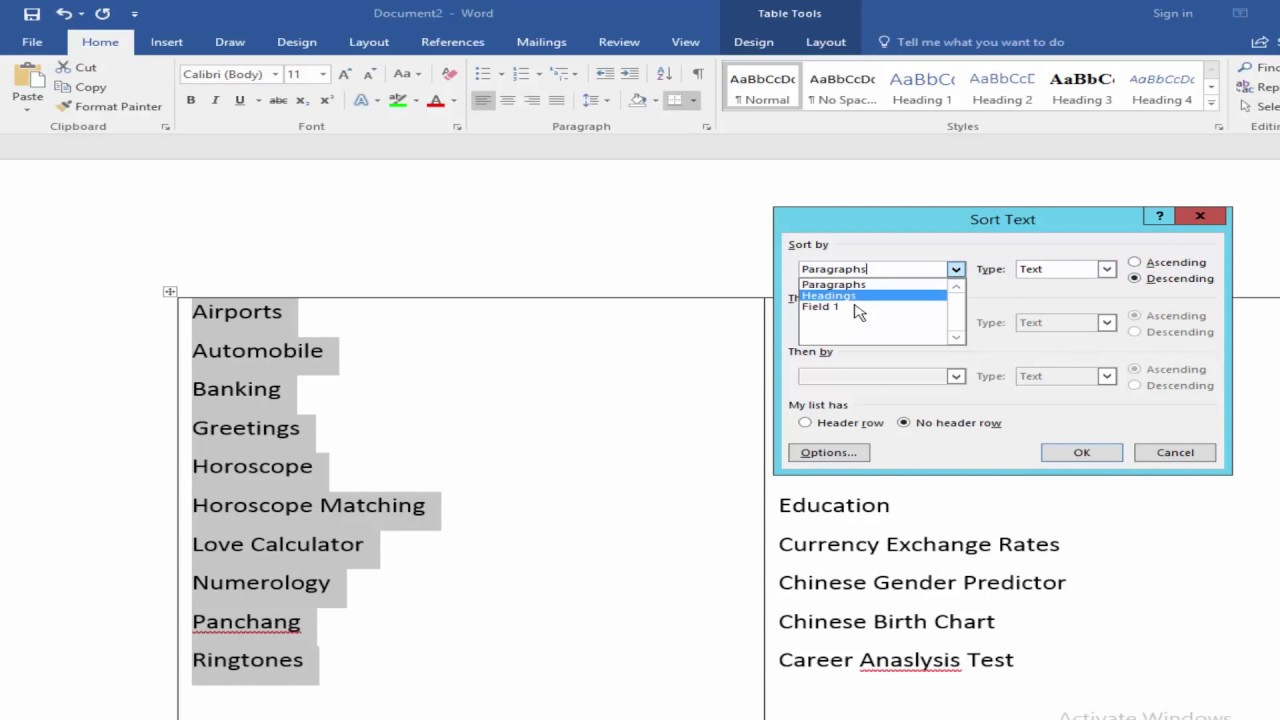Switch to the References tab
Viewport: 1280px width, 720px height.
(453, 42)
